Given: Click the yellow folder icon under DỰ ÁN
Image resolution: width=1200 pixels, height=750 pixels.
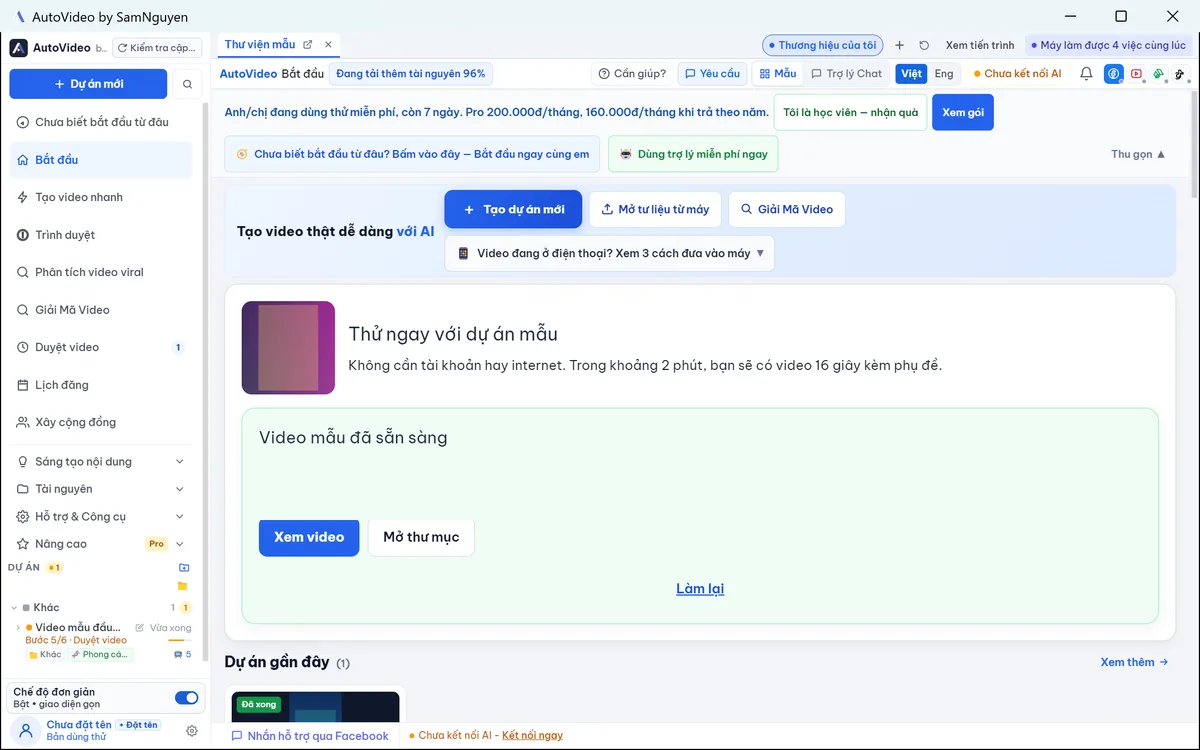Looking at the screenshot, I should pyautogui.click(x=182, y=586).
